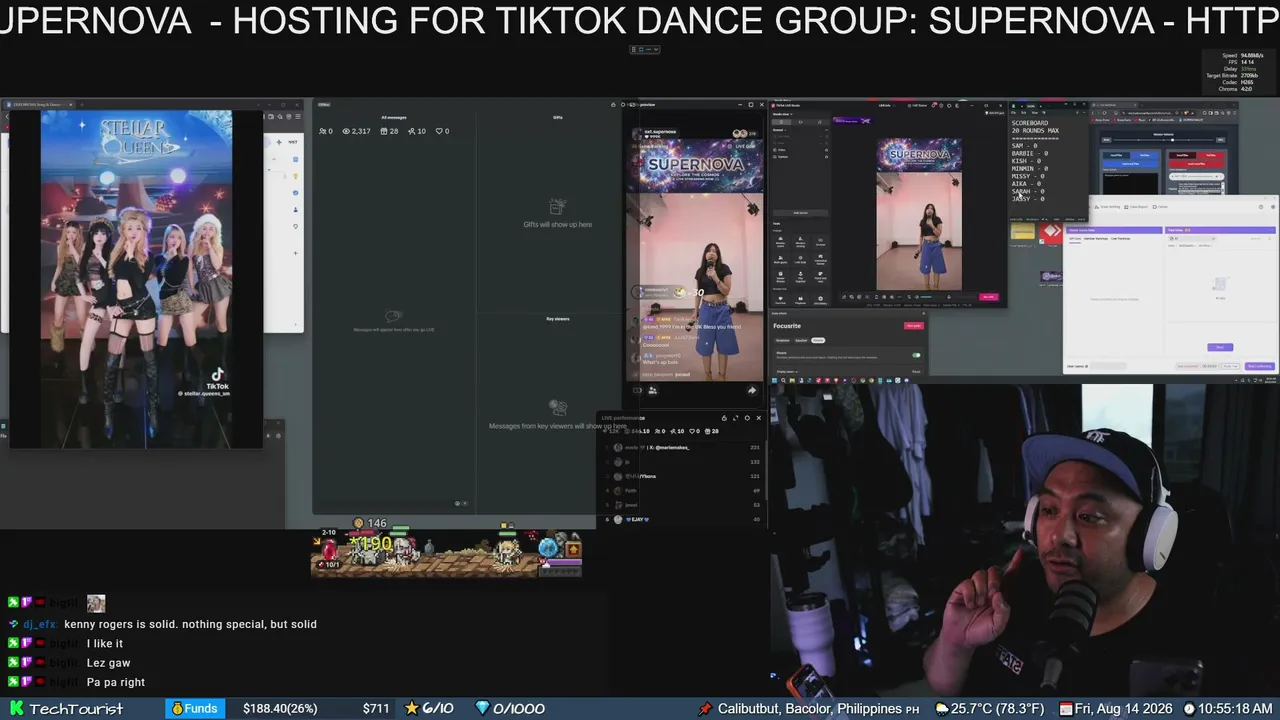Screen dimensions: 1280x720
Task: Click the JASSY - 0 line in scoreboard
Action: 1029,199
